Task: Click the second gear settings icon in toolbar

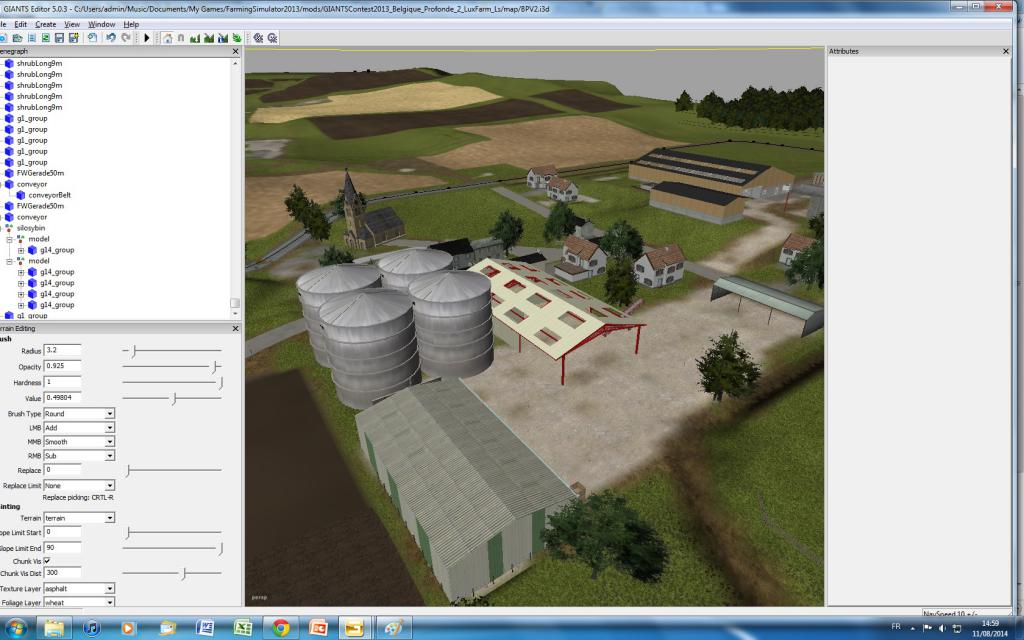Action: click(x=272, y=38)
